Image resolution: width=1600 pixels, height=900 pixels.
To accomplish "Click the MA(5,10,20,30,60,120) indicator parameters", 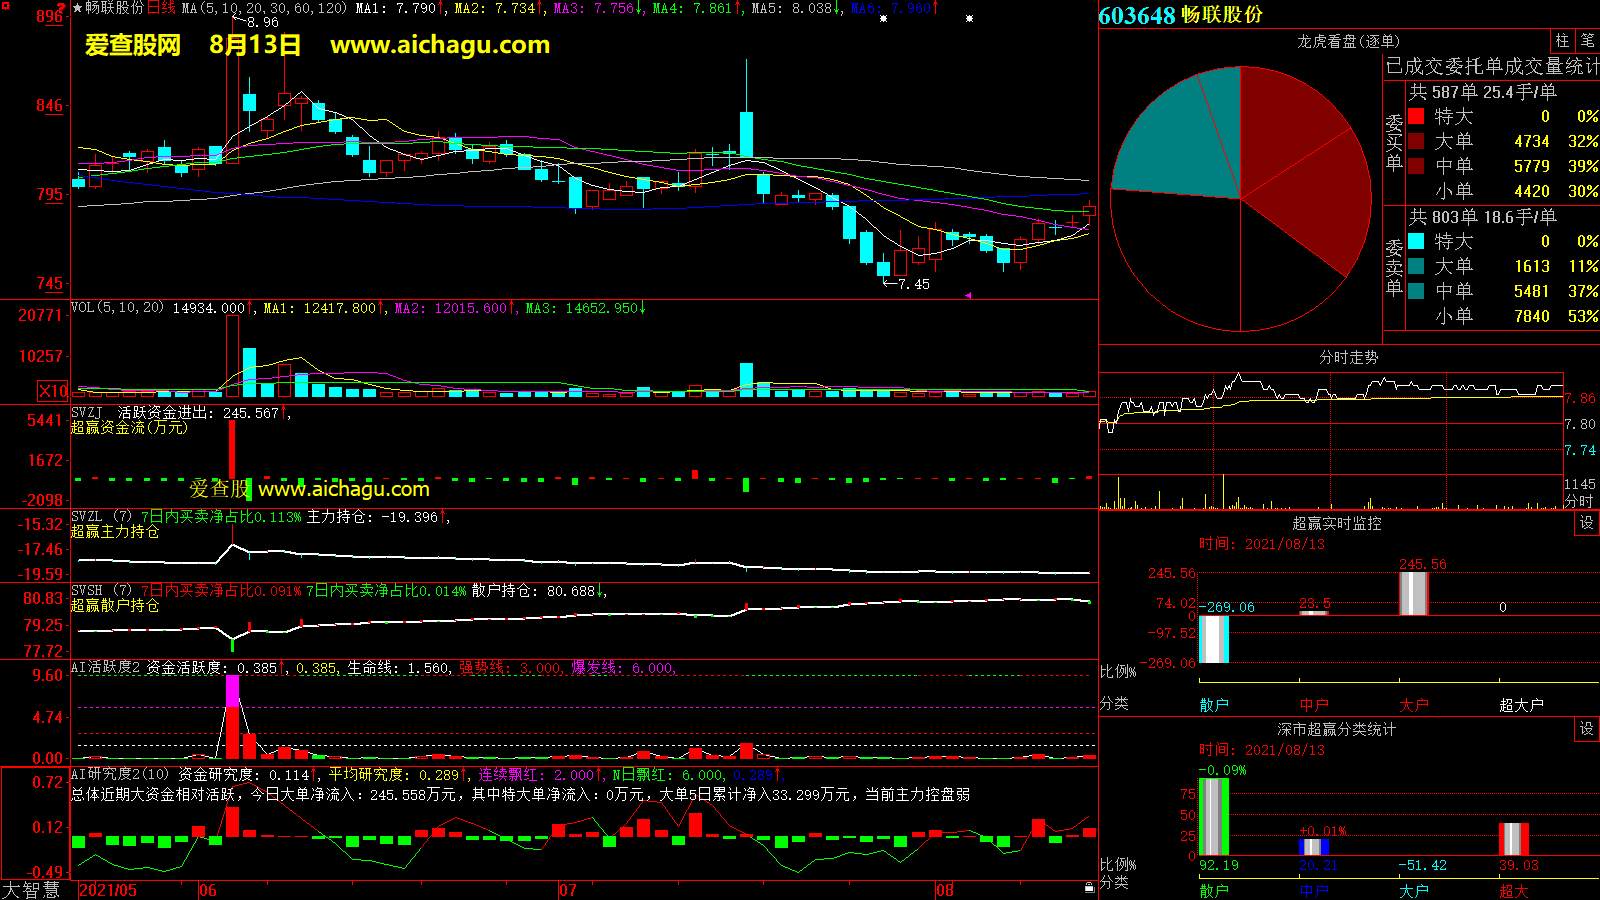I will (x=264, y=8).
